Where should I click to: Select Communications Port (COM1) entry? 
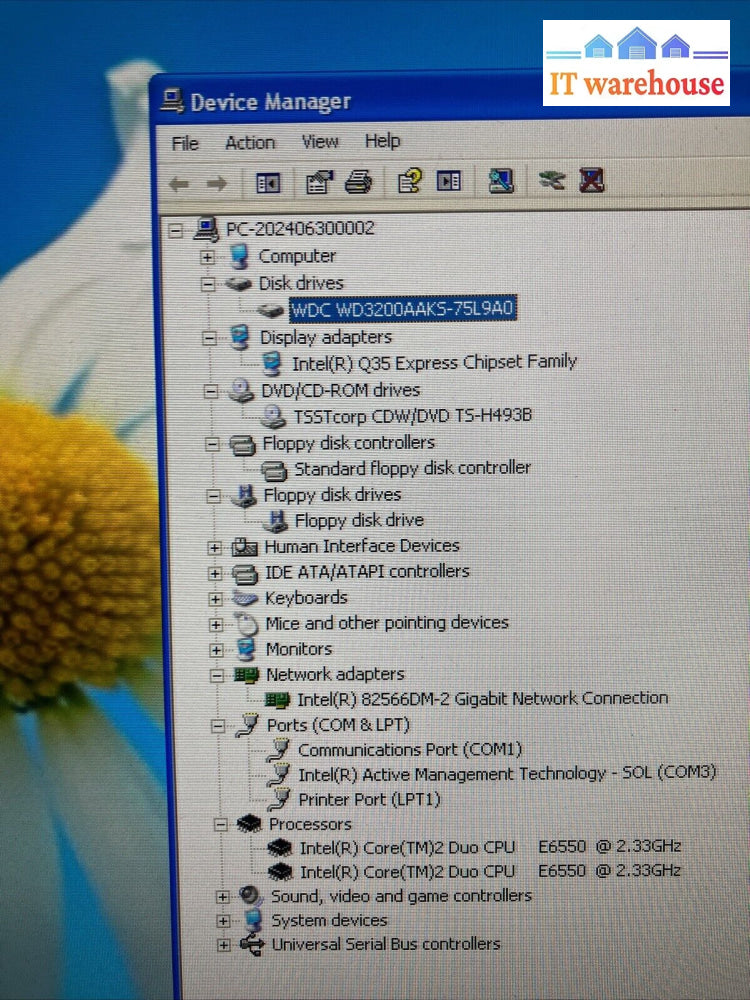[x=410, y=749]
